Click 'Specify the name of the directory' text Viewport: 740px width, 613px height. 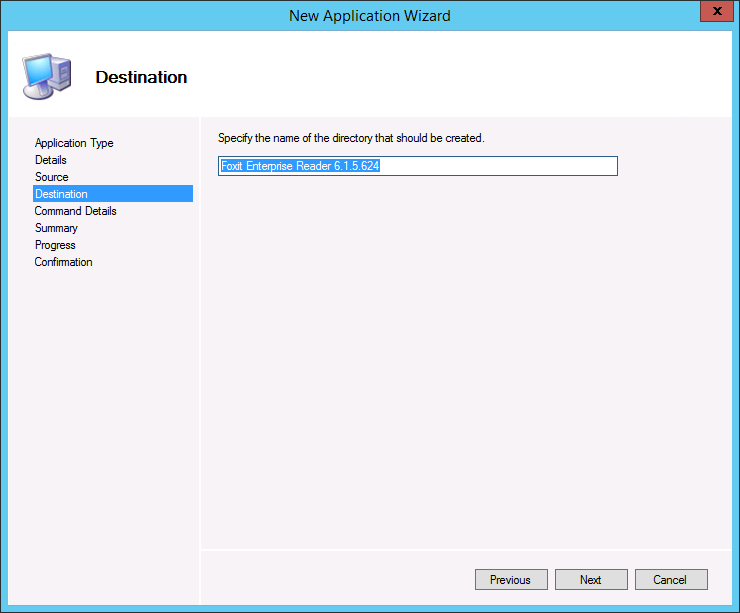pos(351,138)
